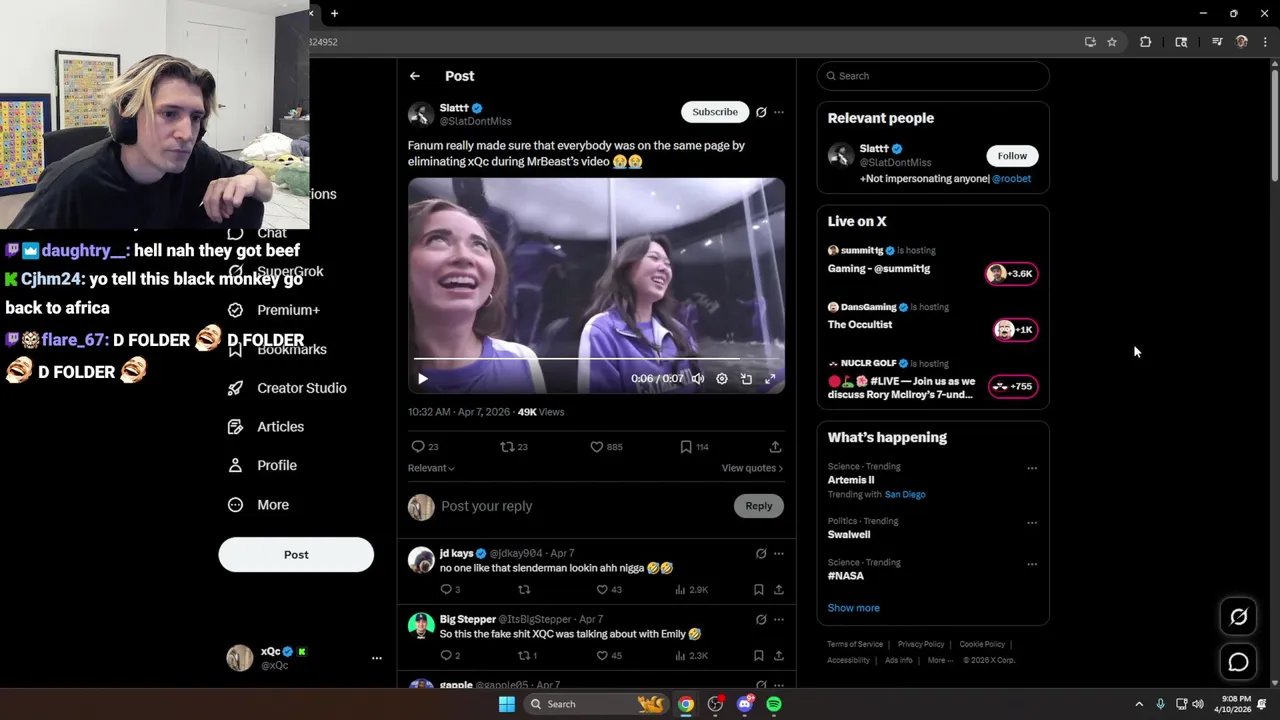The image size is (1280, 720).
Task: Open Creator Studio in sidebar
Action: click(288, 388)
